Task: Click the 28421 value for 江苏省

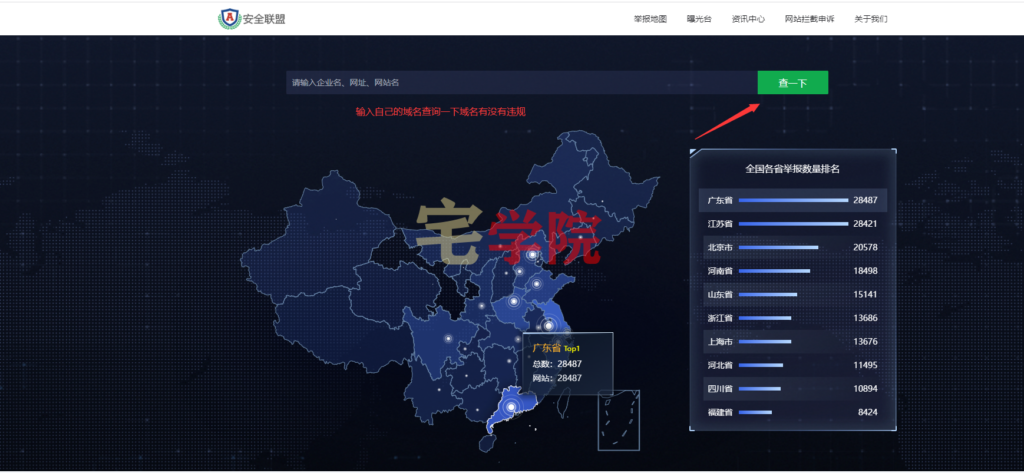Action: (865, 223)
